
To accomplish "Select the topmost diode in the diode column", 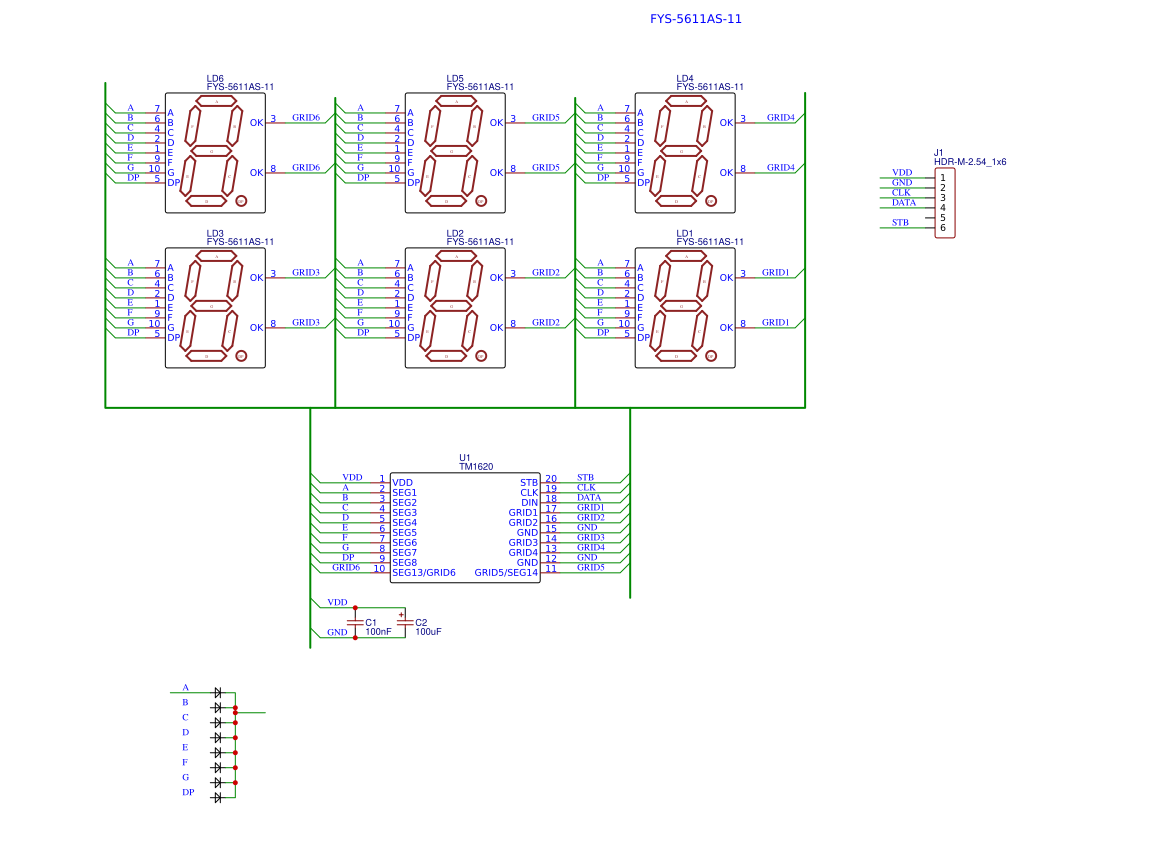I will (218, 691).
